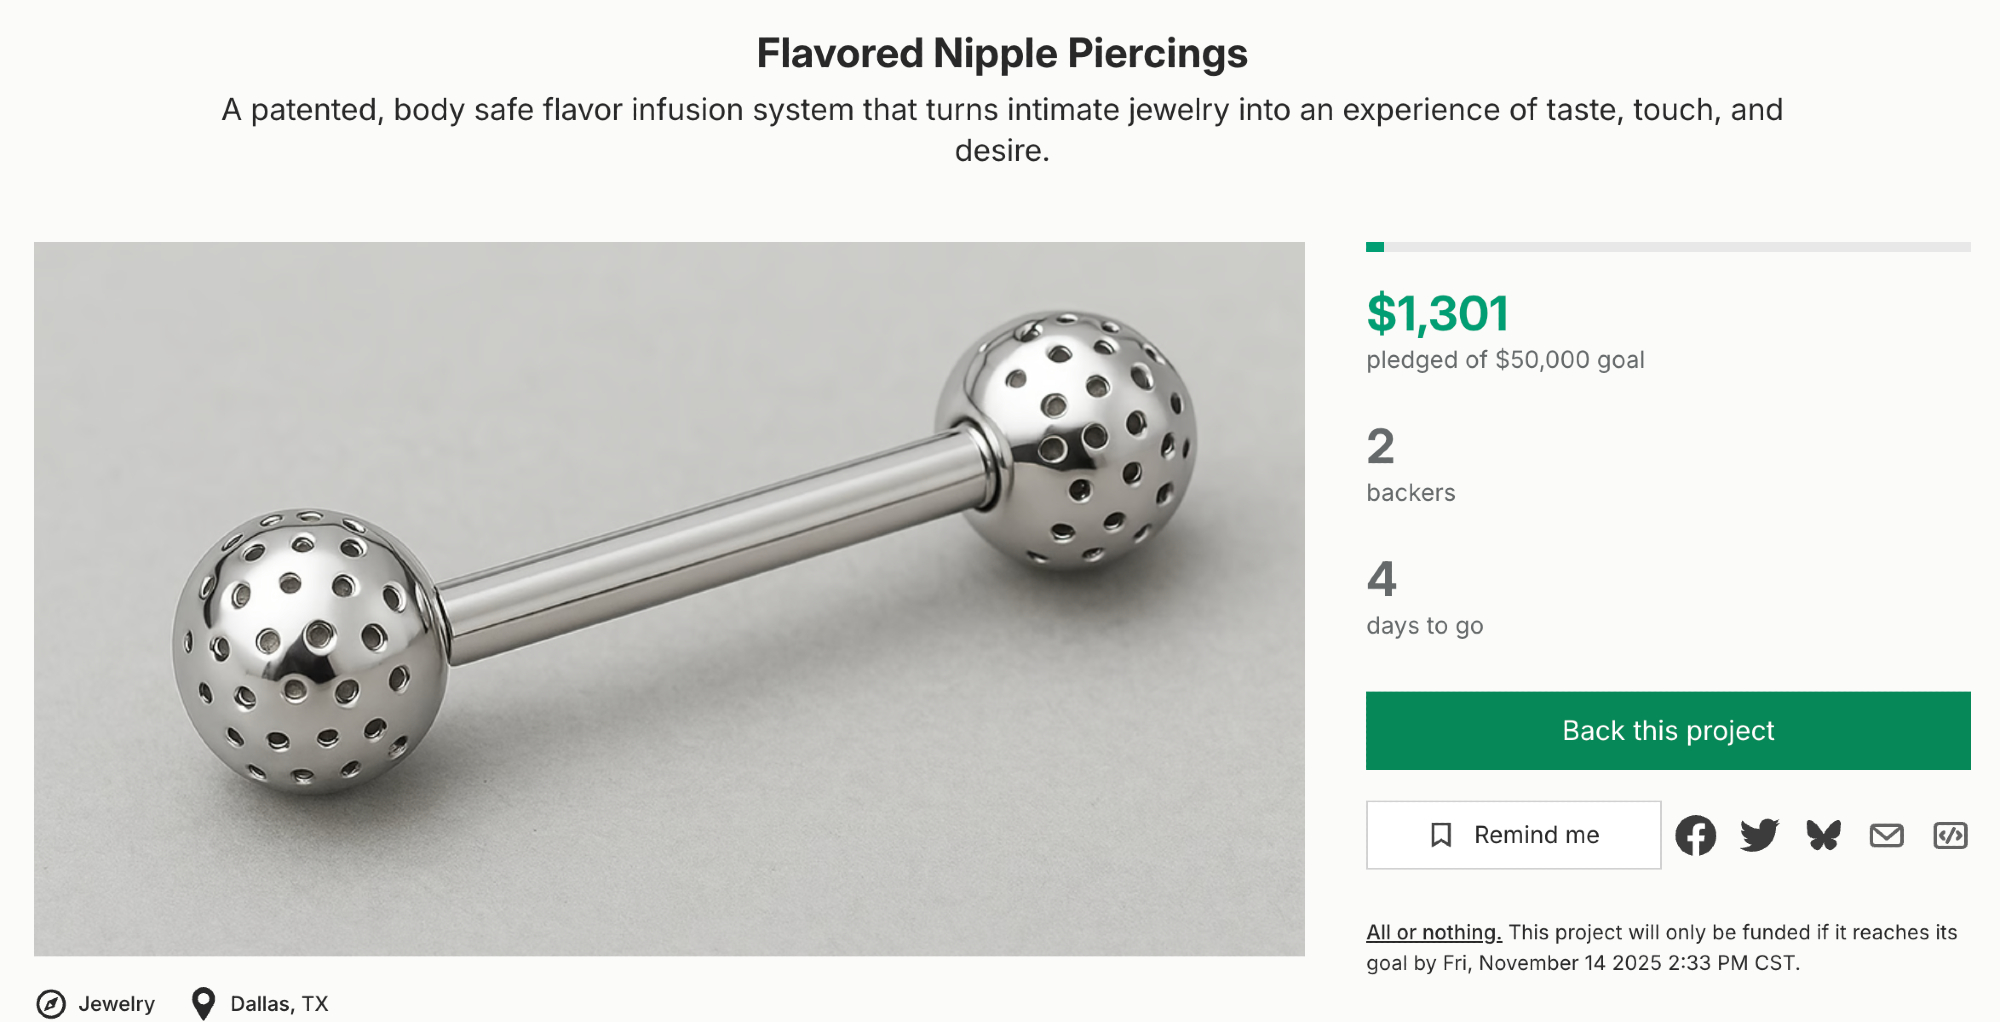The height and width of the screenshot is (1022, 2000).
Task: Click the barbell piercing project image
Action: click(x=669, y=598)
